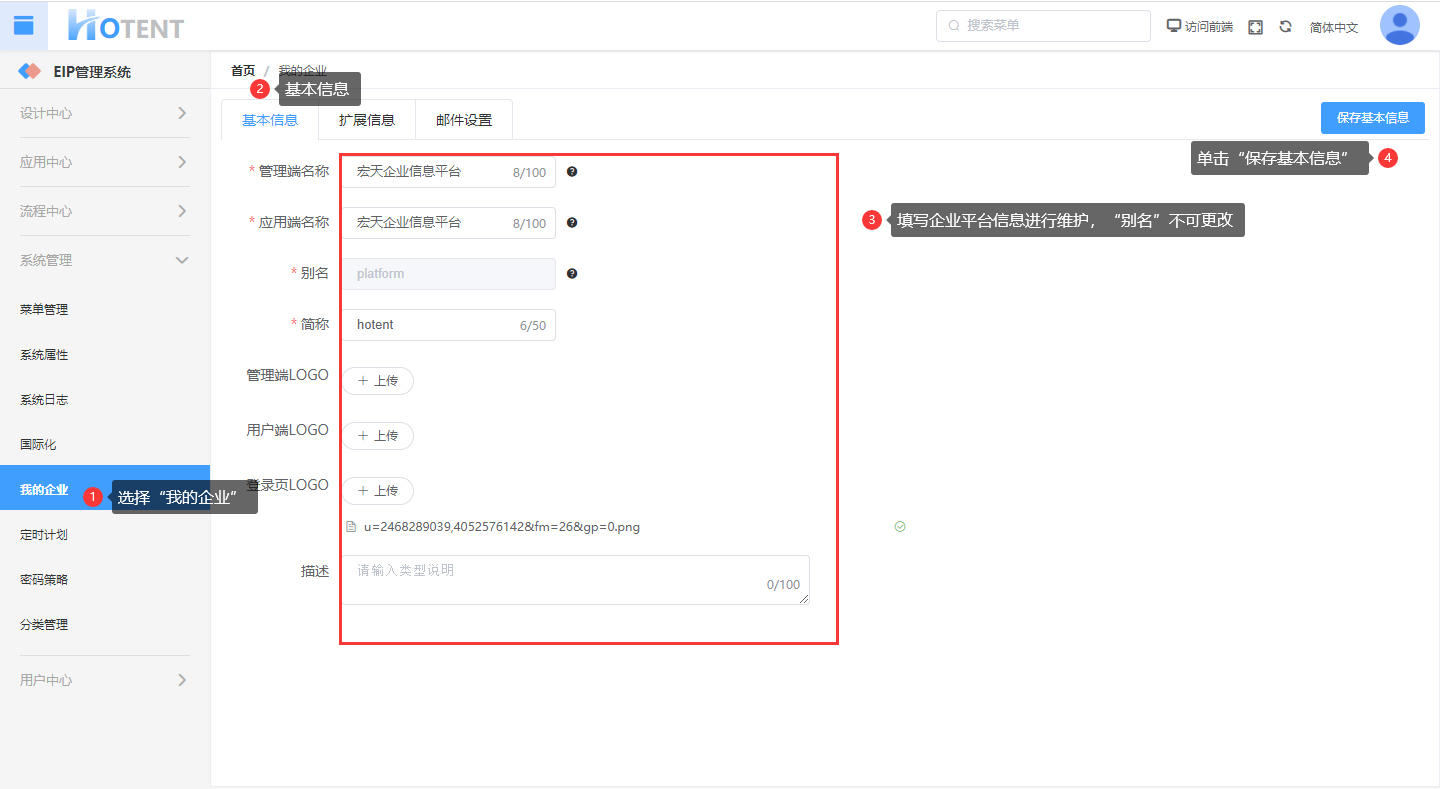Click 上传 for 用户端LOGO

click(x=378, y=436)
